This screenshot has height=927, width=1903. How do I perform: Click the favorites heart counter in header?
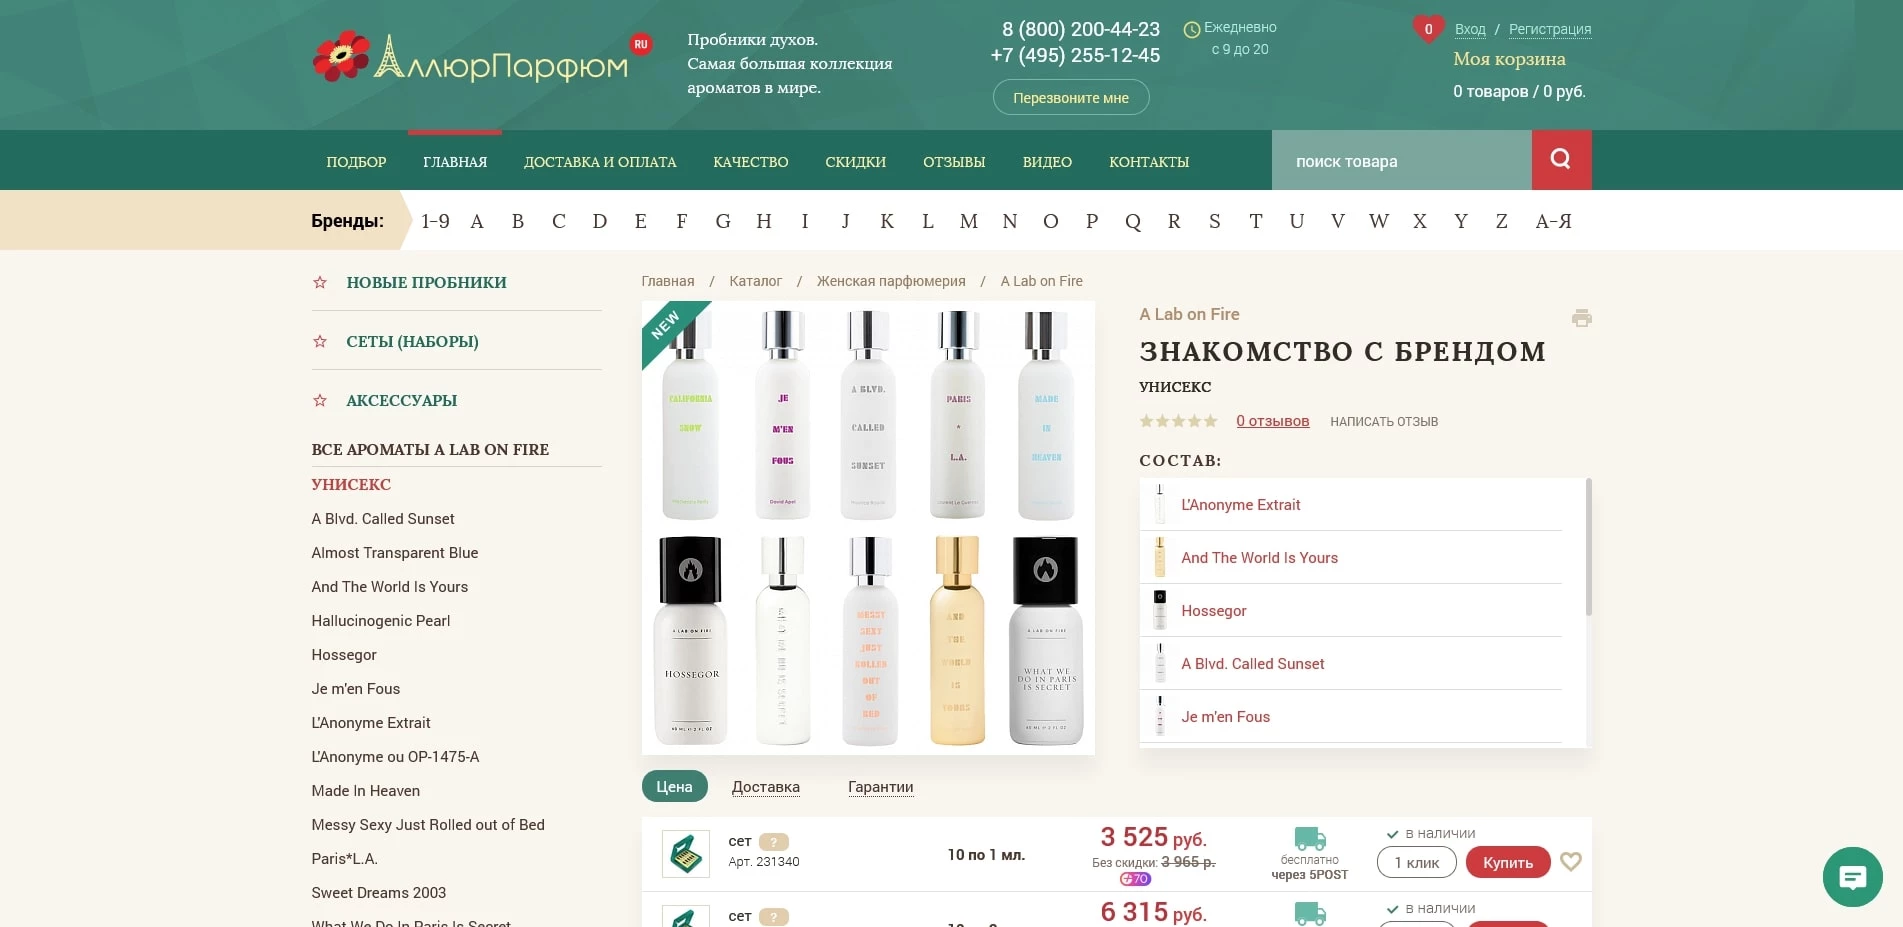point(1427,29)
